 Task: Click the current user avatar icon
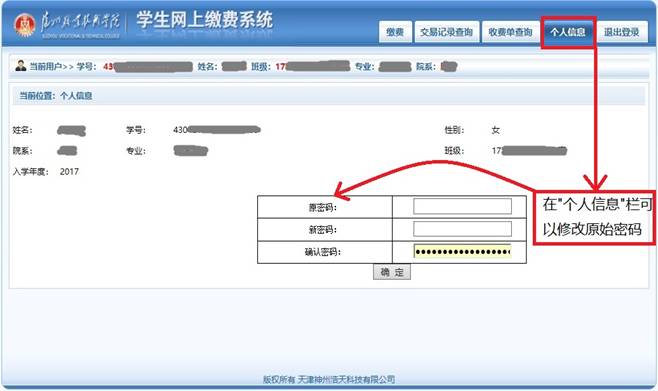point(21,66)
